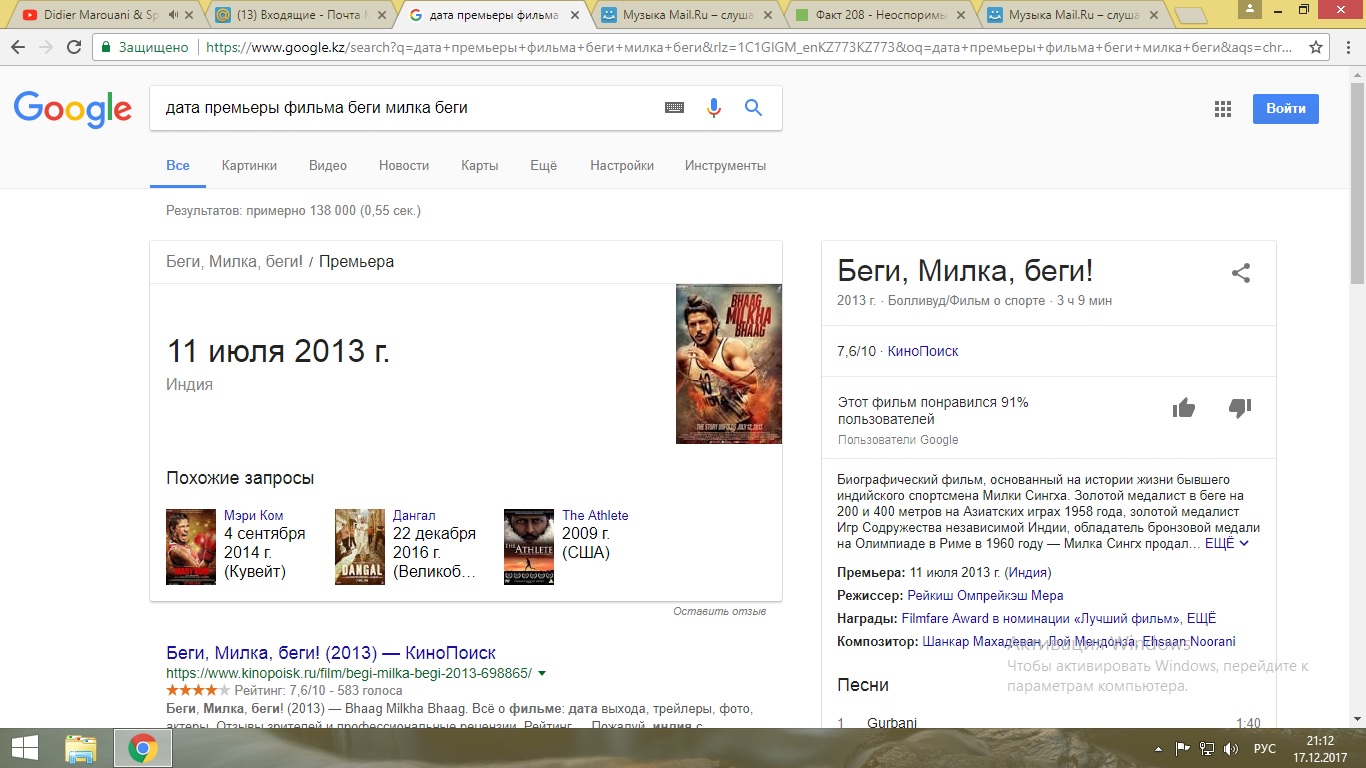Play the Gurbani song entry
1366x768 pixels.
point(1049,723)
